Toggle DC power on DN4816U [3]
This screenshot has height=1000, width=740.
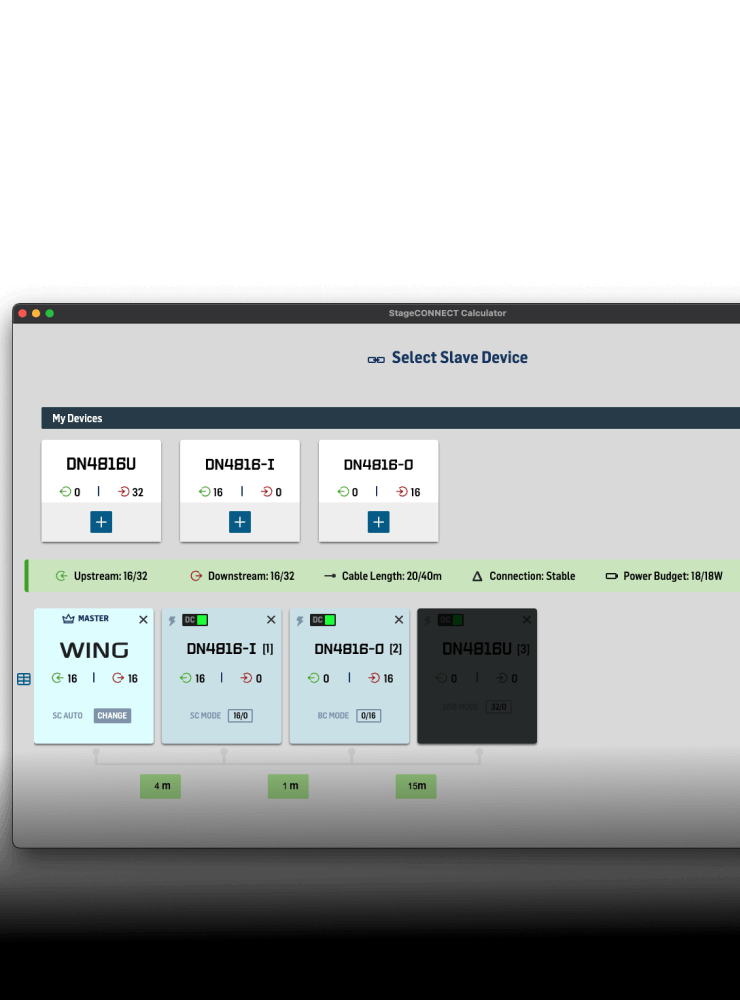(x=450, y=620)
